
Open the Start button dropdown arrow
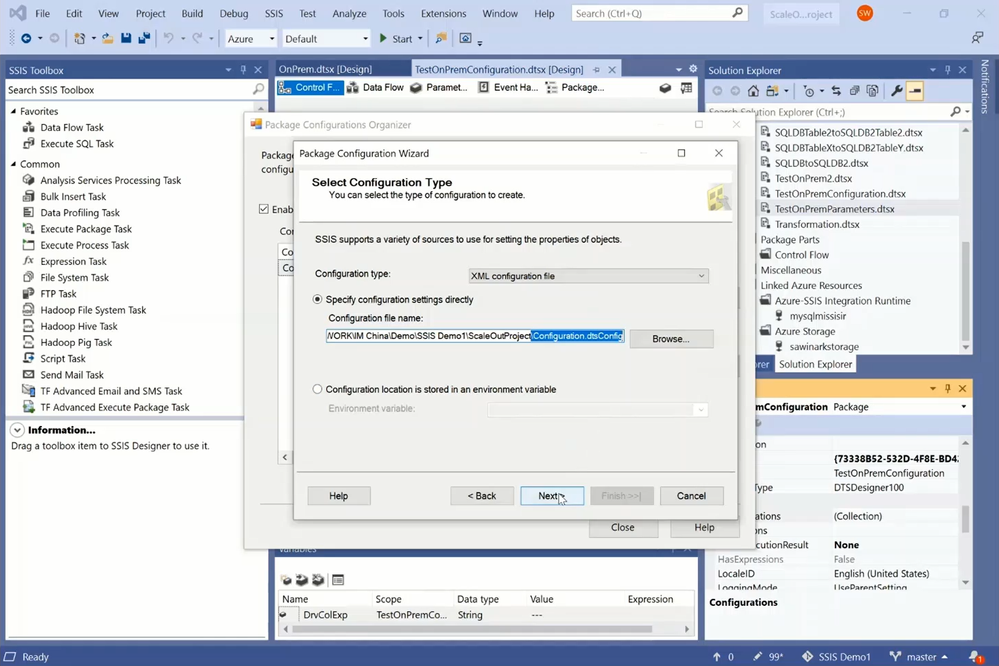(420, 39)
